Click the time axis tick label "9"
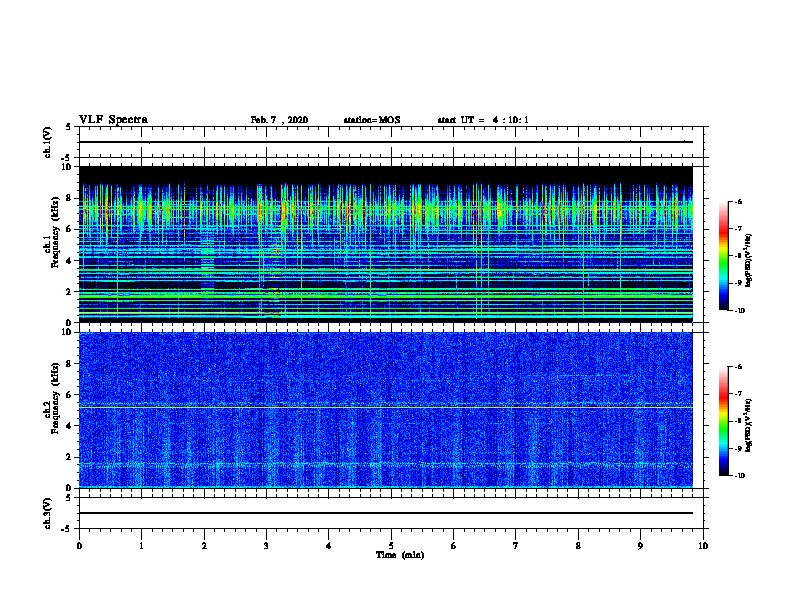The width and height of the screenshot is (792, 612). [x=640, y=546]
